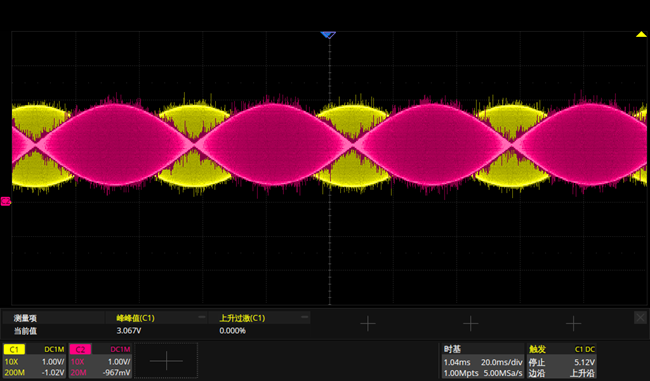Change C1 coupling DC1M setting
The image size is (650, 381).
click(x=54, y=349)
